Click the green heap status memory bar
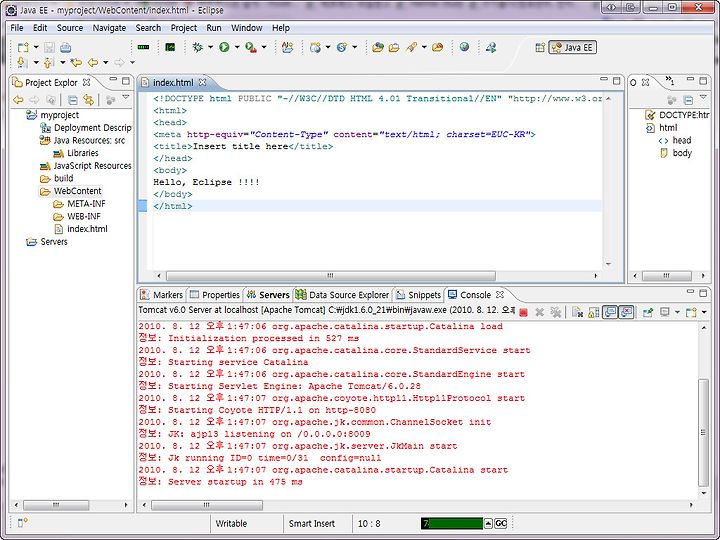This screenshot has width=720, height=540. click(452, 523)
